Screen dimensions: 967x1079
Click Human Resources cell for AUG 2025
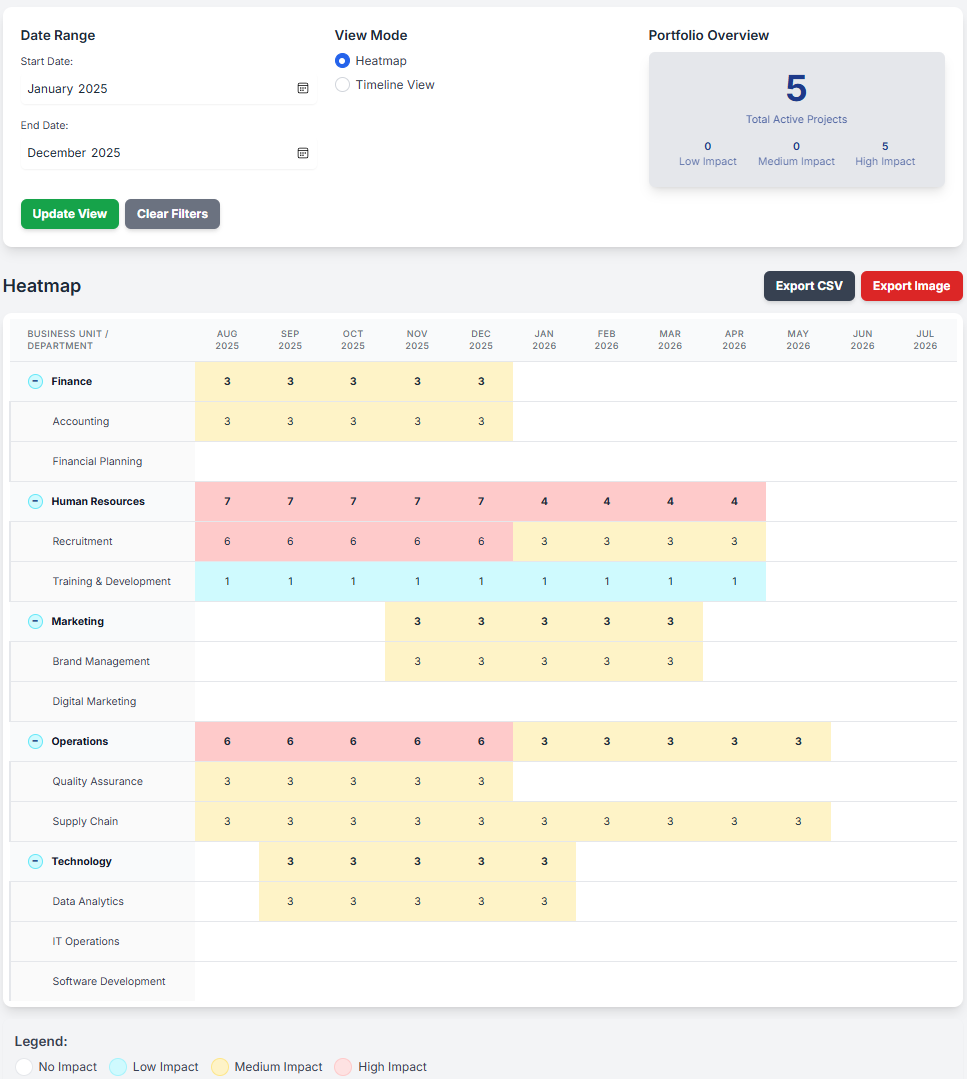227,501
